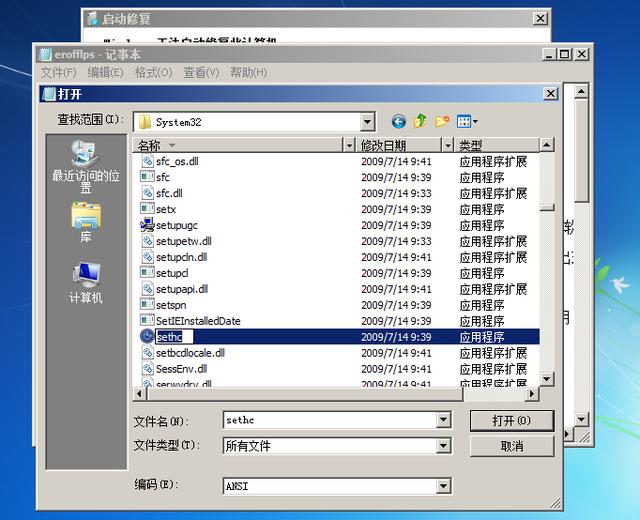Click the create new folder icon
The width and height of the screenshot is (640, 520).
[x=441, y=122]
